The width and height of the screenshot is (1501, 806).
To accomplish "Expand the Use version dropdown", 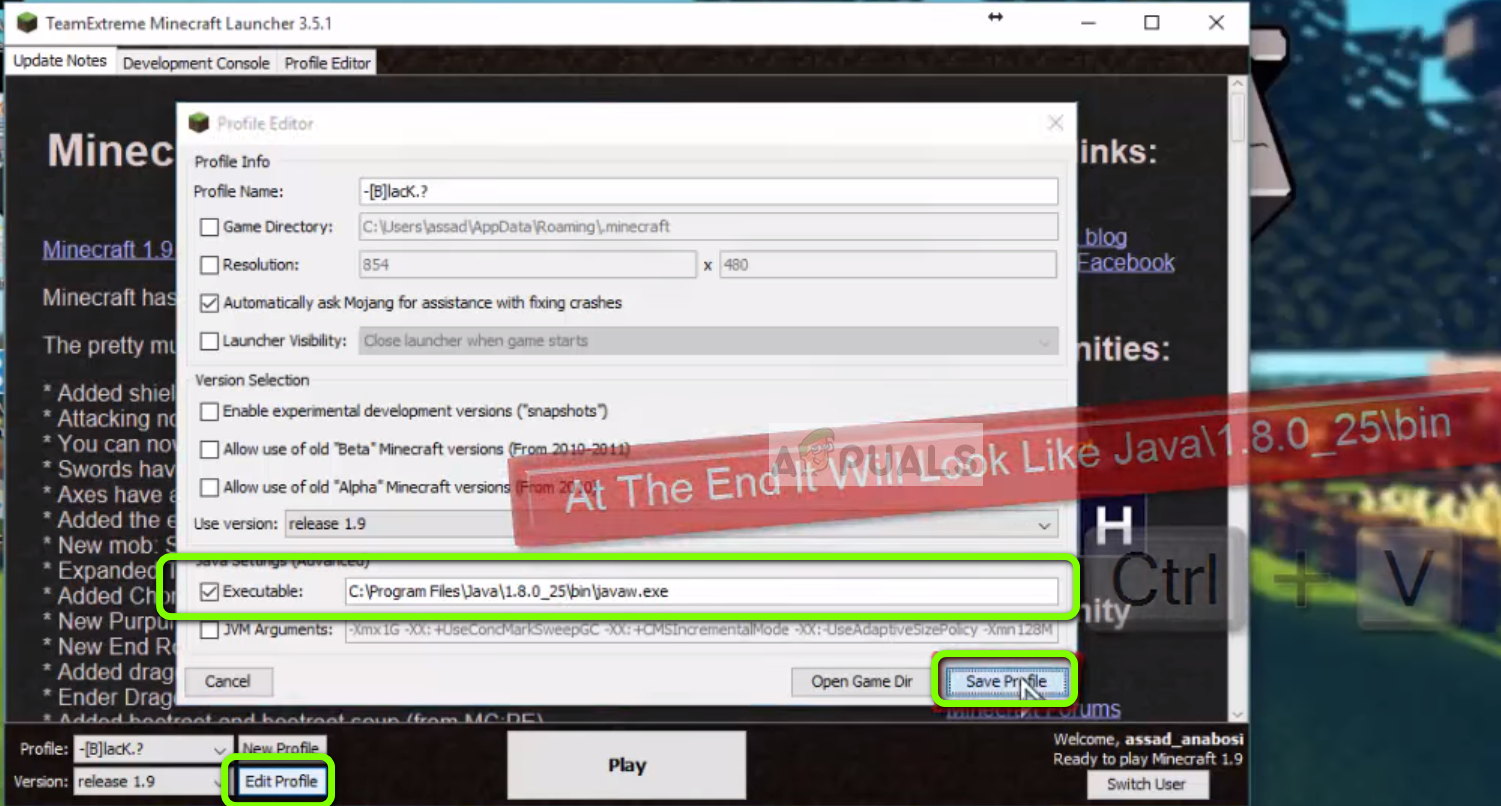I will [x=671, y=524].
